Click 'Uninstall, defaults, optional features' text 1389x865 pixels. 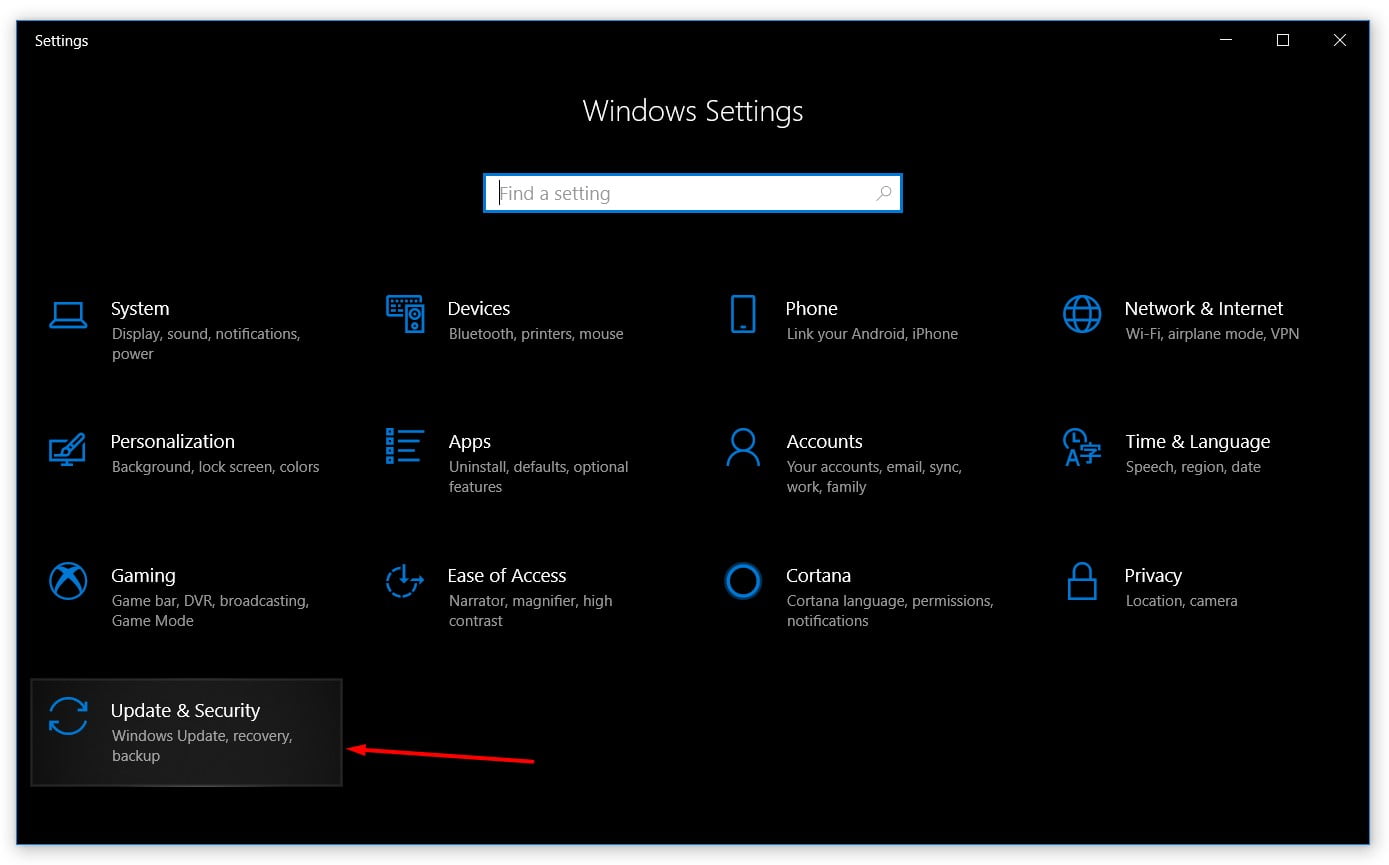coord(539,477)
